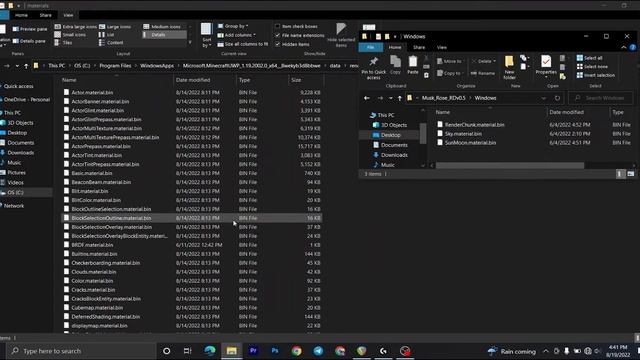Screen dimensions: 640x360
Task: Open Microsoft Edge from taskbar
Action: point(210,351)
